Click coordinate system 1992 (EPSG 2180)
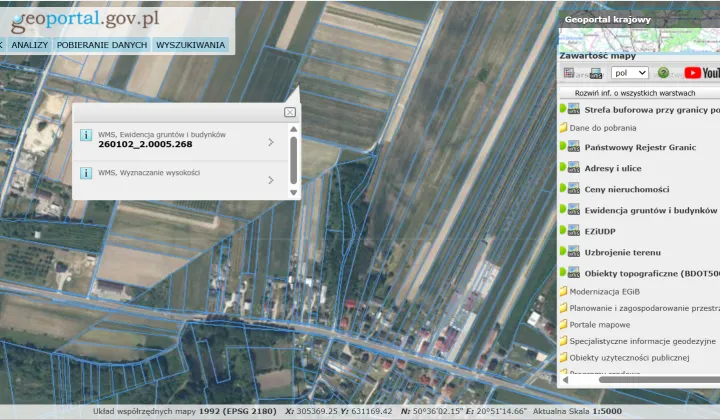The height and width of the screenshot is (420, 720). point(238,411)
